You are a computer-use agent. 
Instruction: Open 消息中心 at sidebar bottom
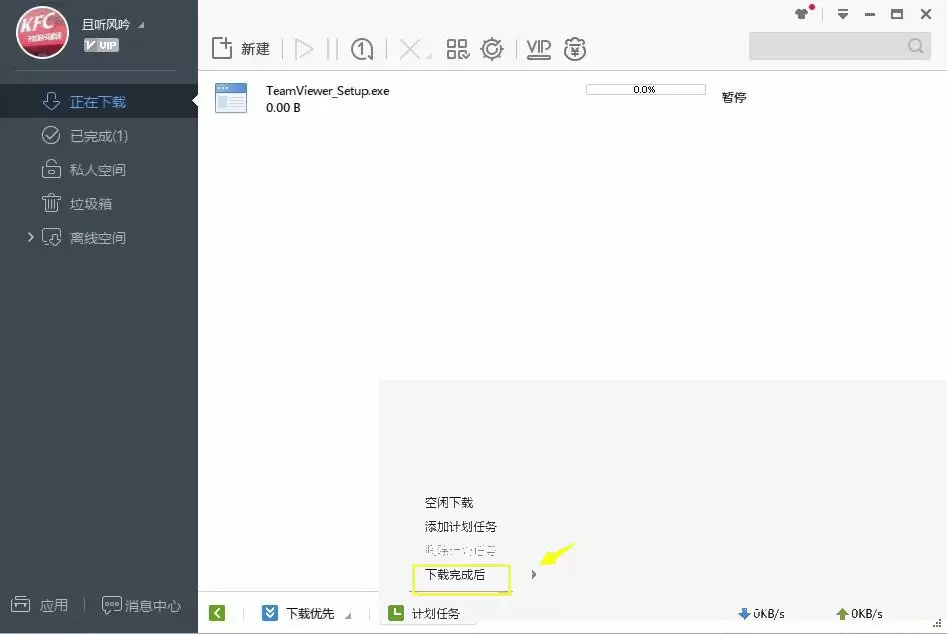tap(141, 605)
